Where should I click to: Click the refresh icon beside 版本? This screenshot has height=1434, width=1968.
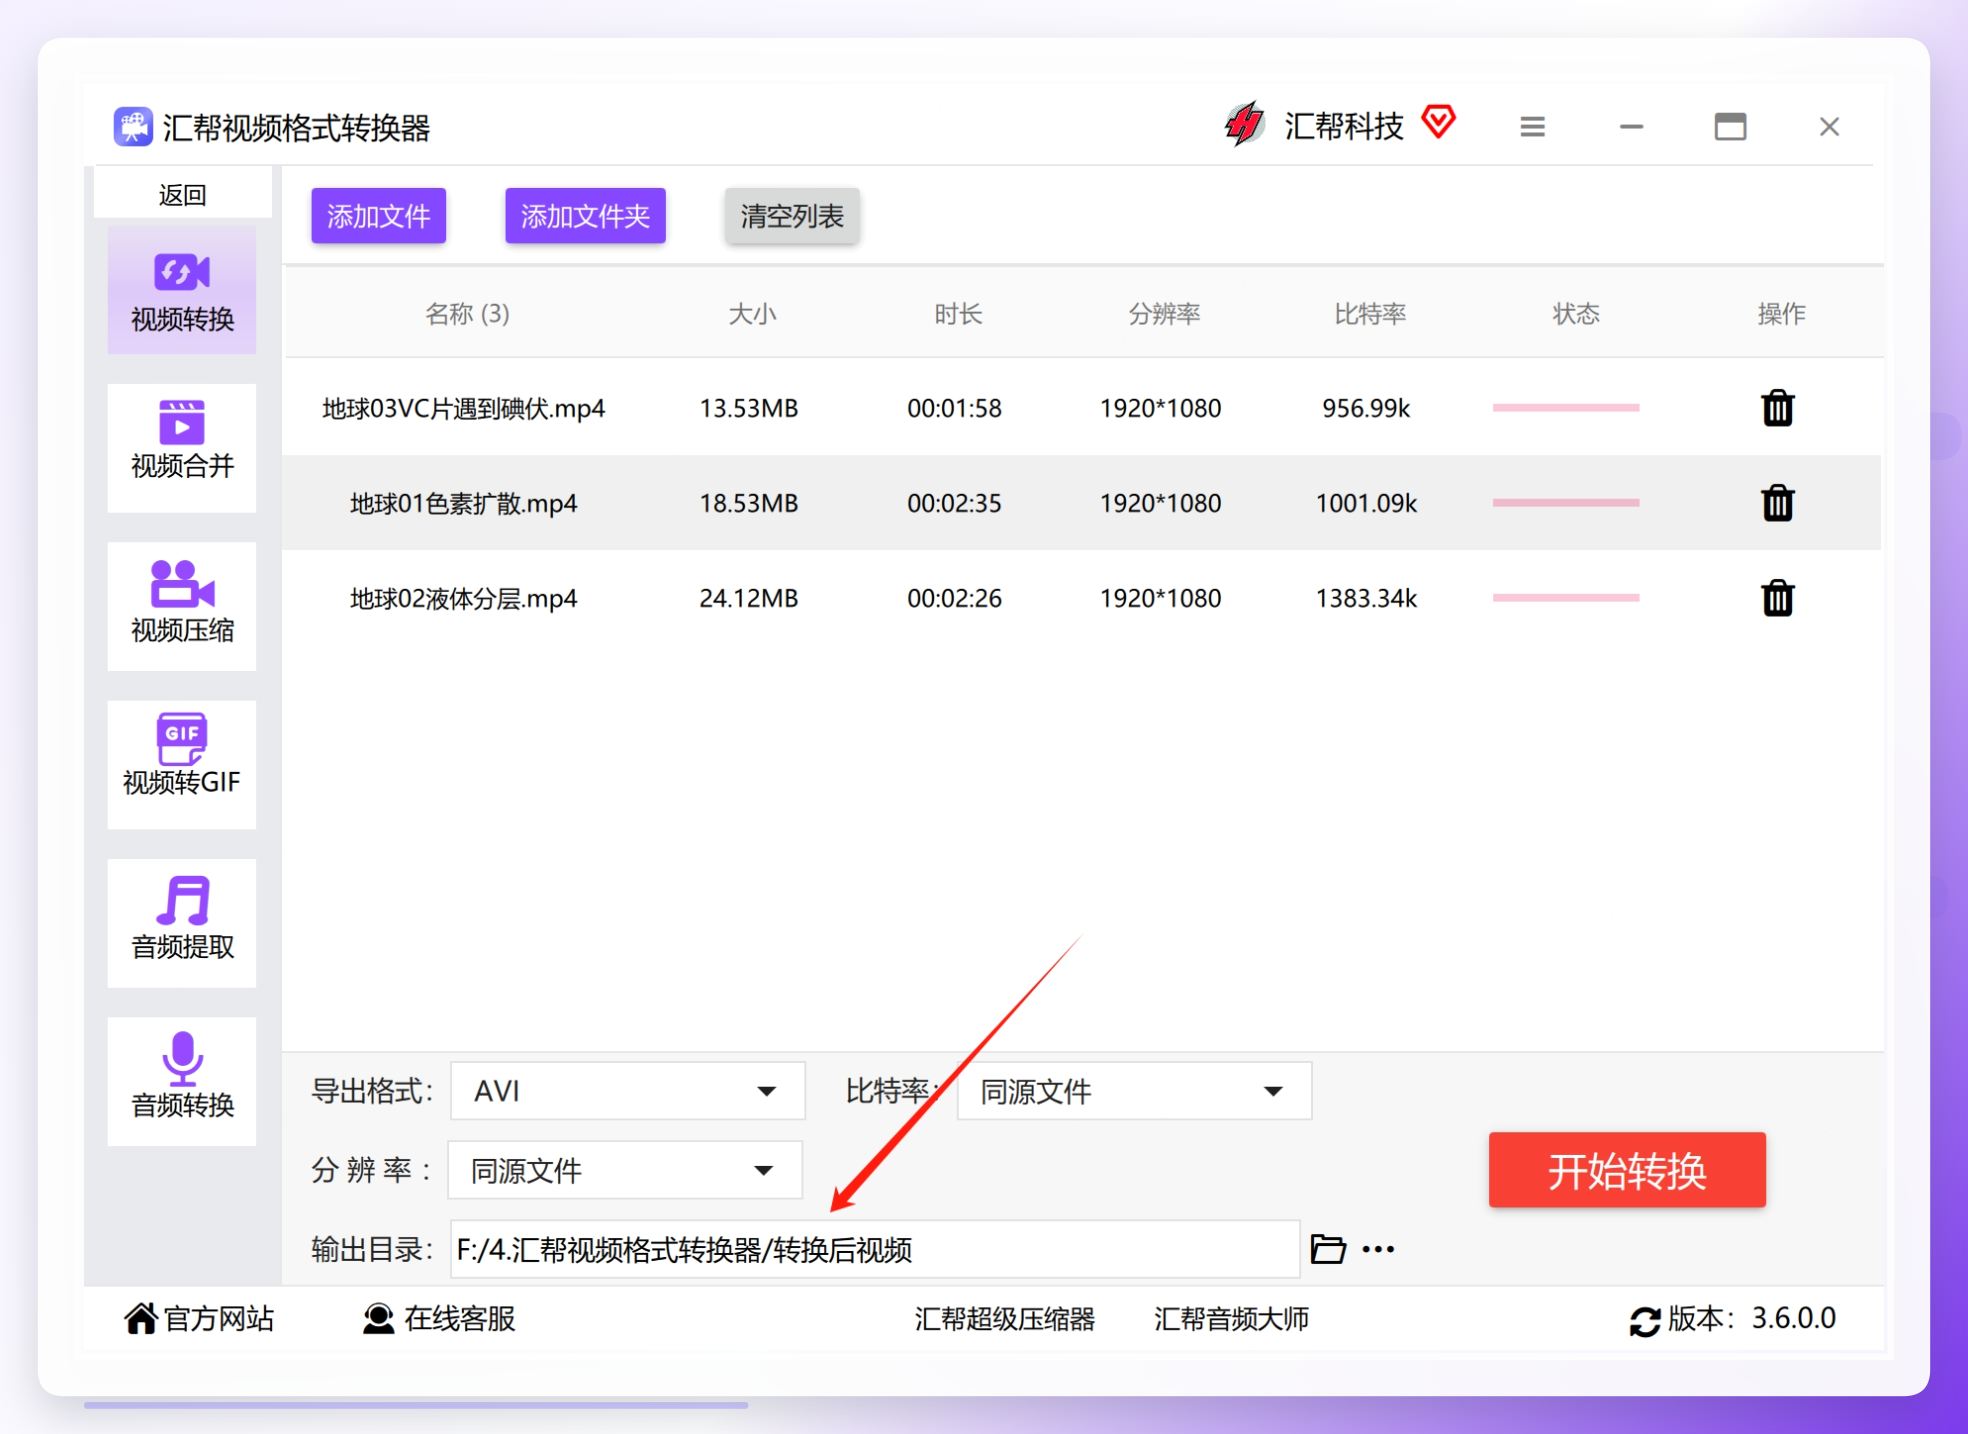tap(1645, 1320)
